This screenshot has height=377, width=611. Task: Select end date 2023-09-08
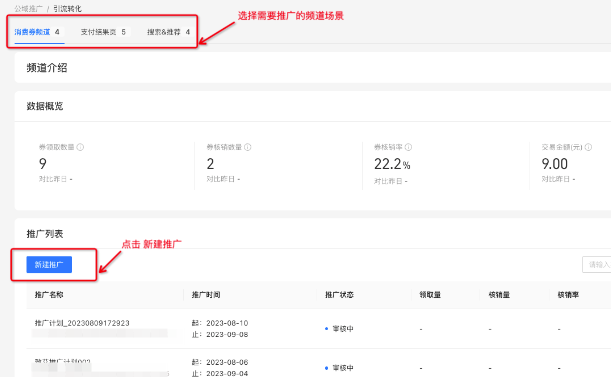[227, 335]
